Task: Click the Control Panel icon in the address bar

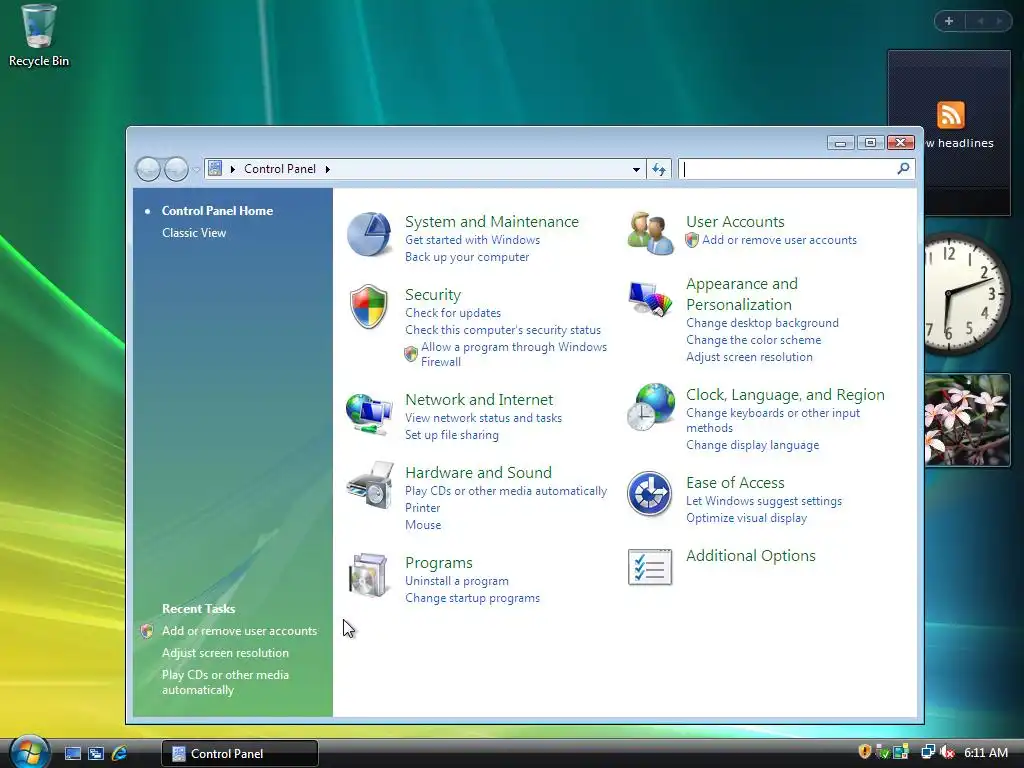Action: pos(215,168)
